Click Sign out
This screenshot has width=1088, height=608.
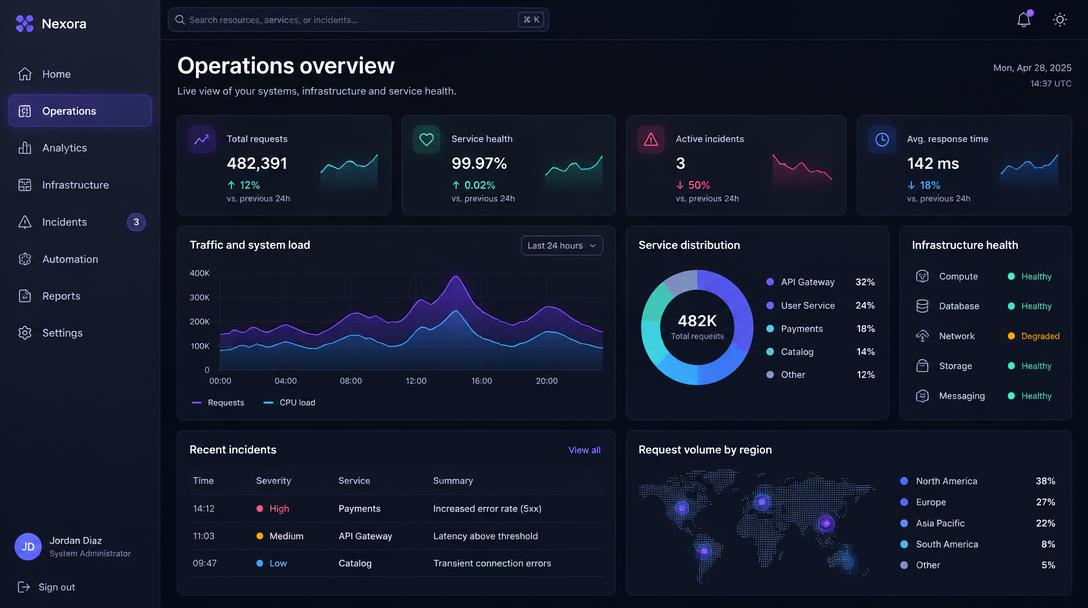pyautogui.click(x=46, y=587)
